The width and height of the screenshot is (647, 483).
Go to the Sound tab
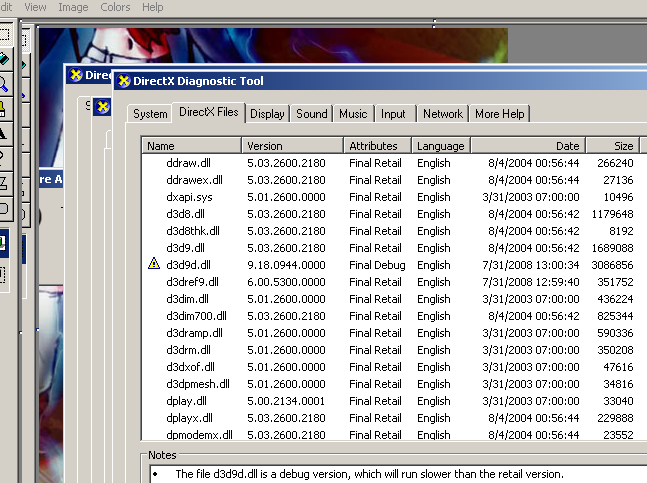point(311,114)
